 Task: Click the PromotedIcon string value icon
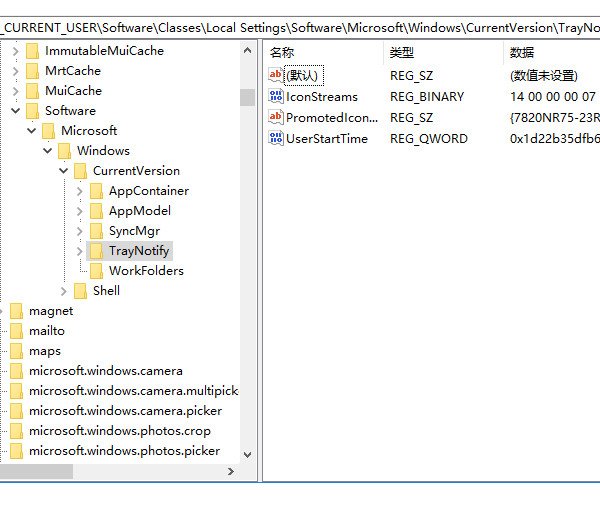277,117
